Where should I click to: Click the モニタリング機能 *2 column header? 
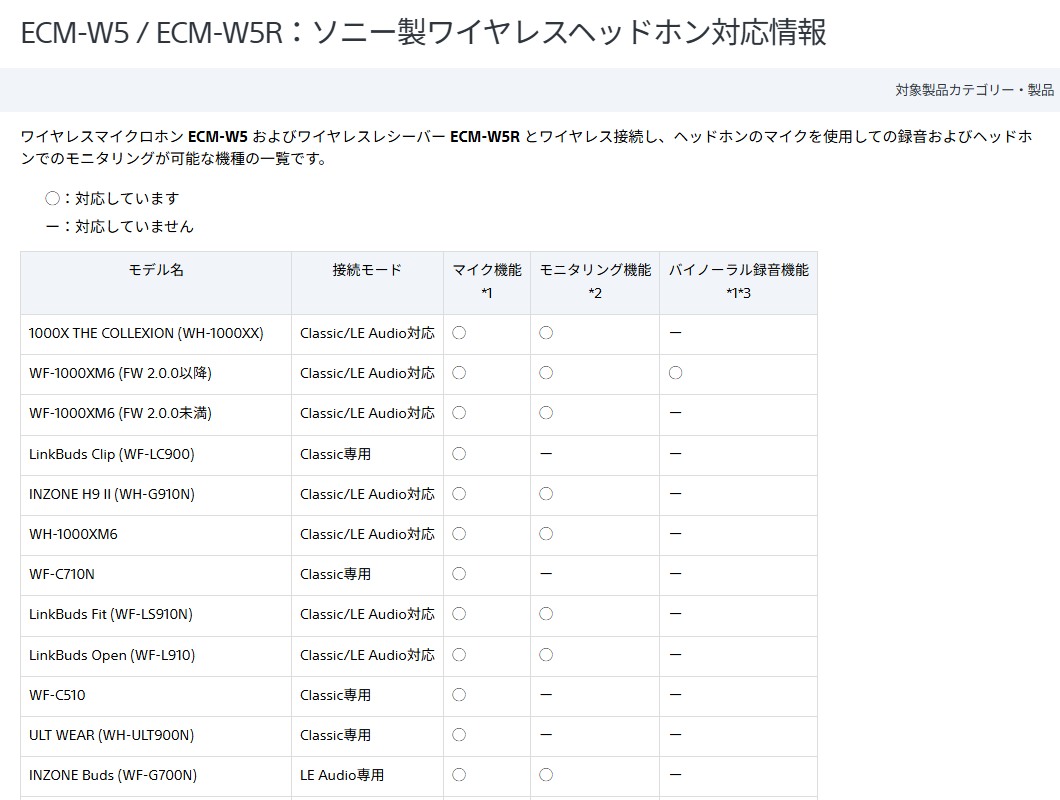(595, 281)
